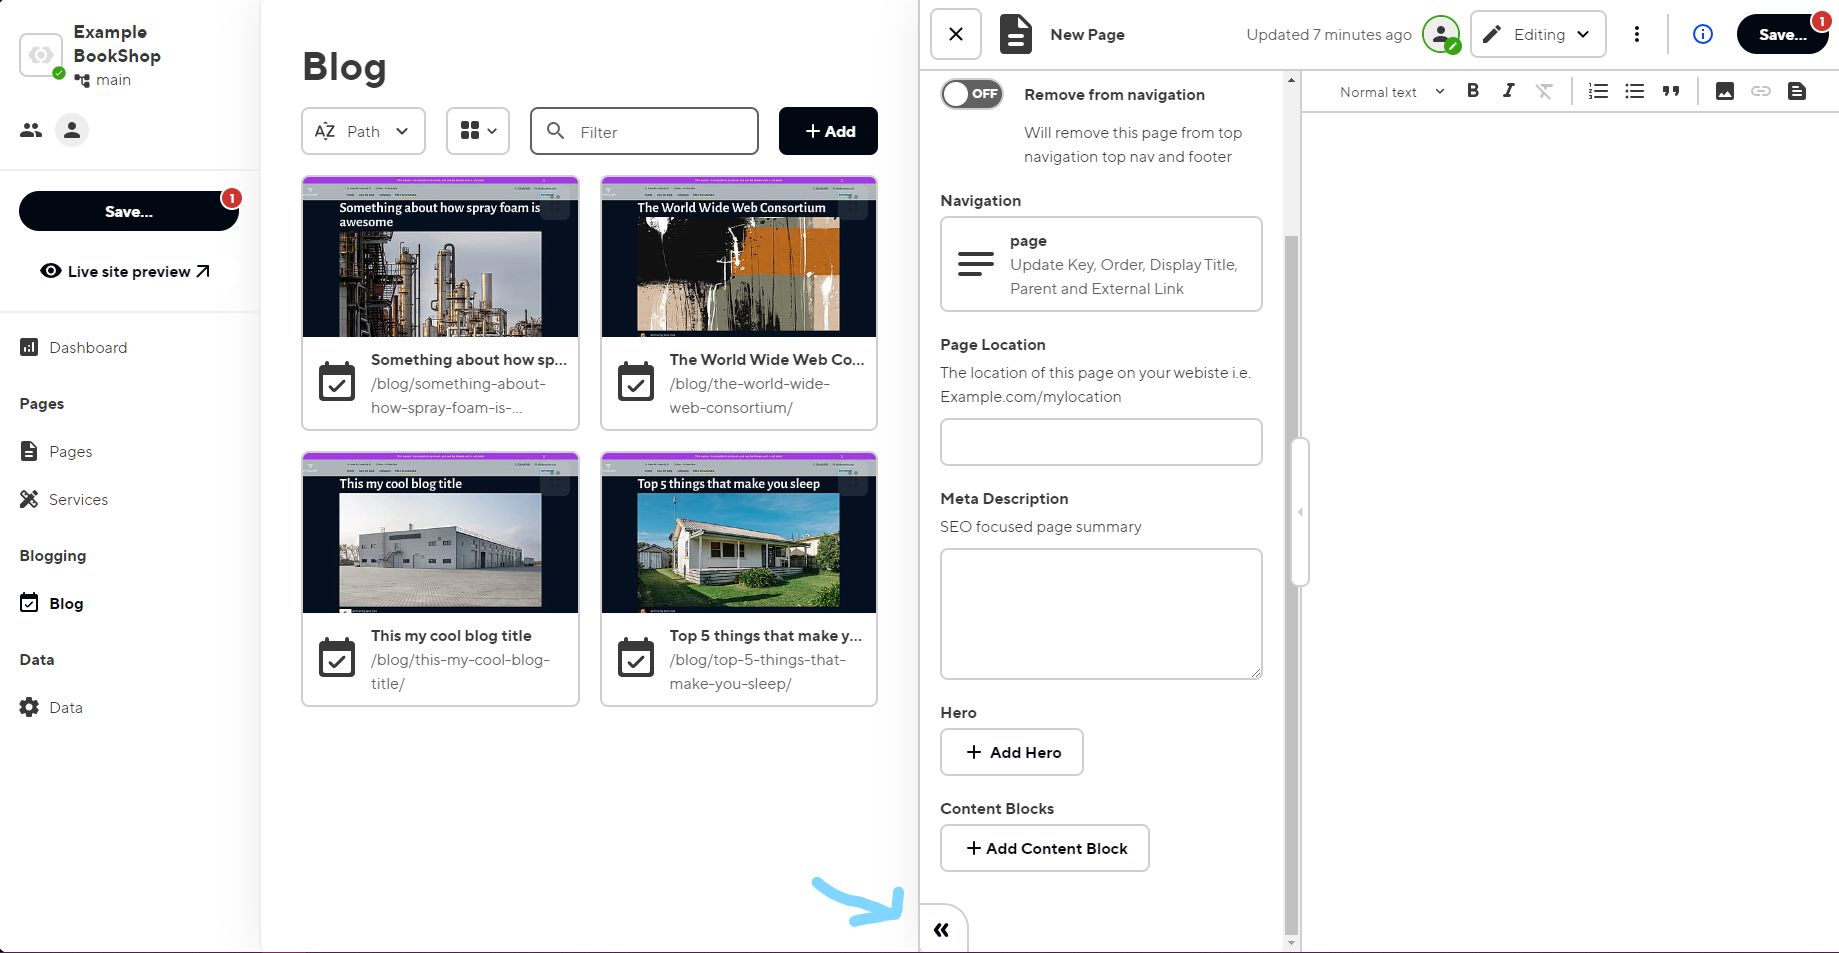Click the Page Location input field
Screen dimensions: 1839x953
1101,442
